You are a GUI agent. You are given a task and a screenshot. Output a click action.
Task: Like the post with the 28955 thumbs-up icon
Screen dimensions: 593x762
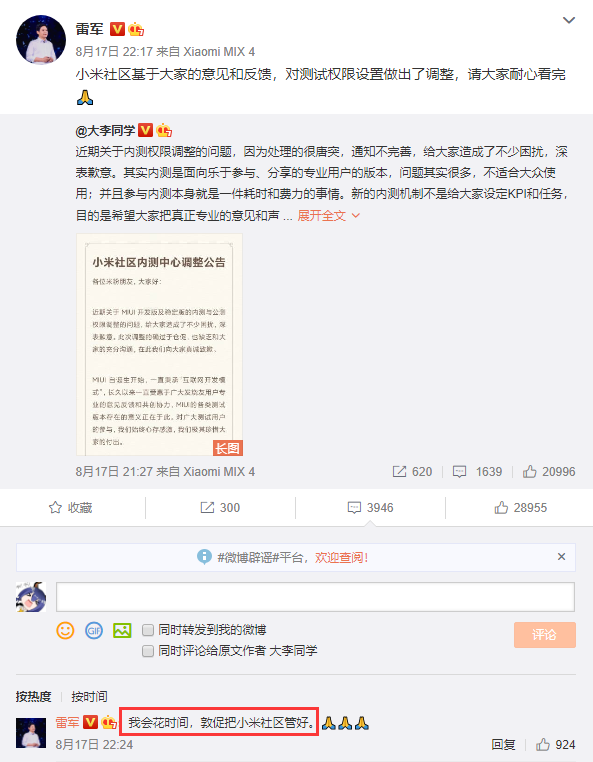tap(501, 508)
